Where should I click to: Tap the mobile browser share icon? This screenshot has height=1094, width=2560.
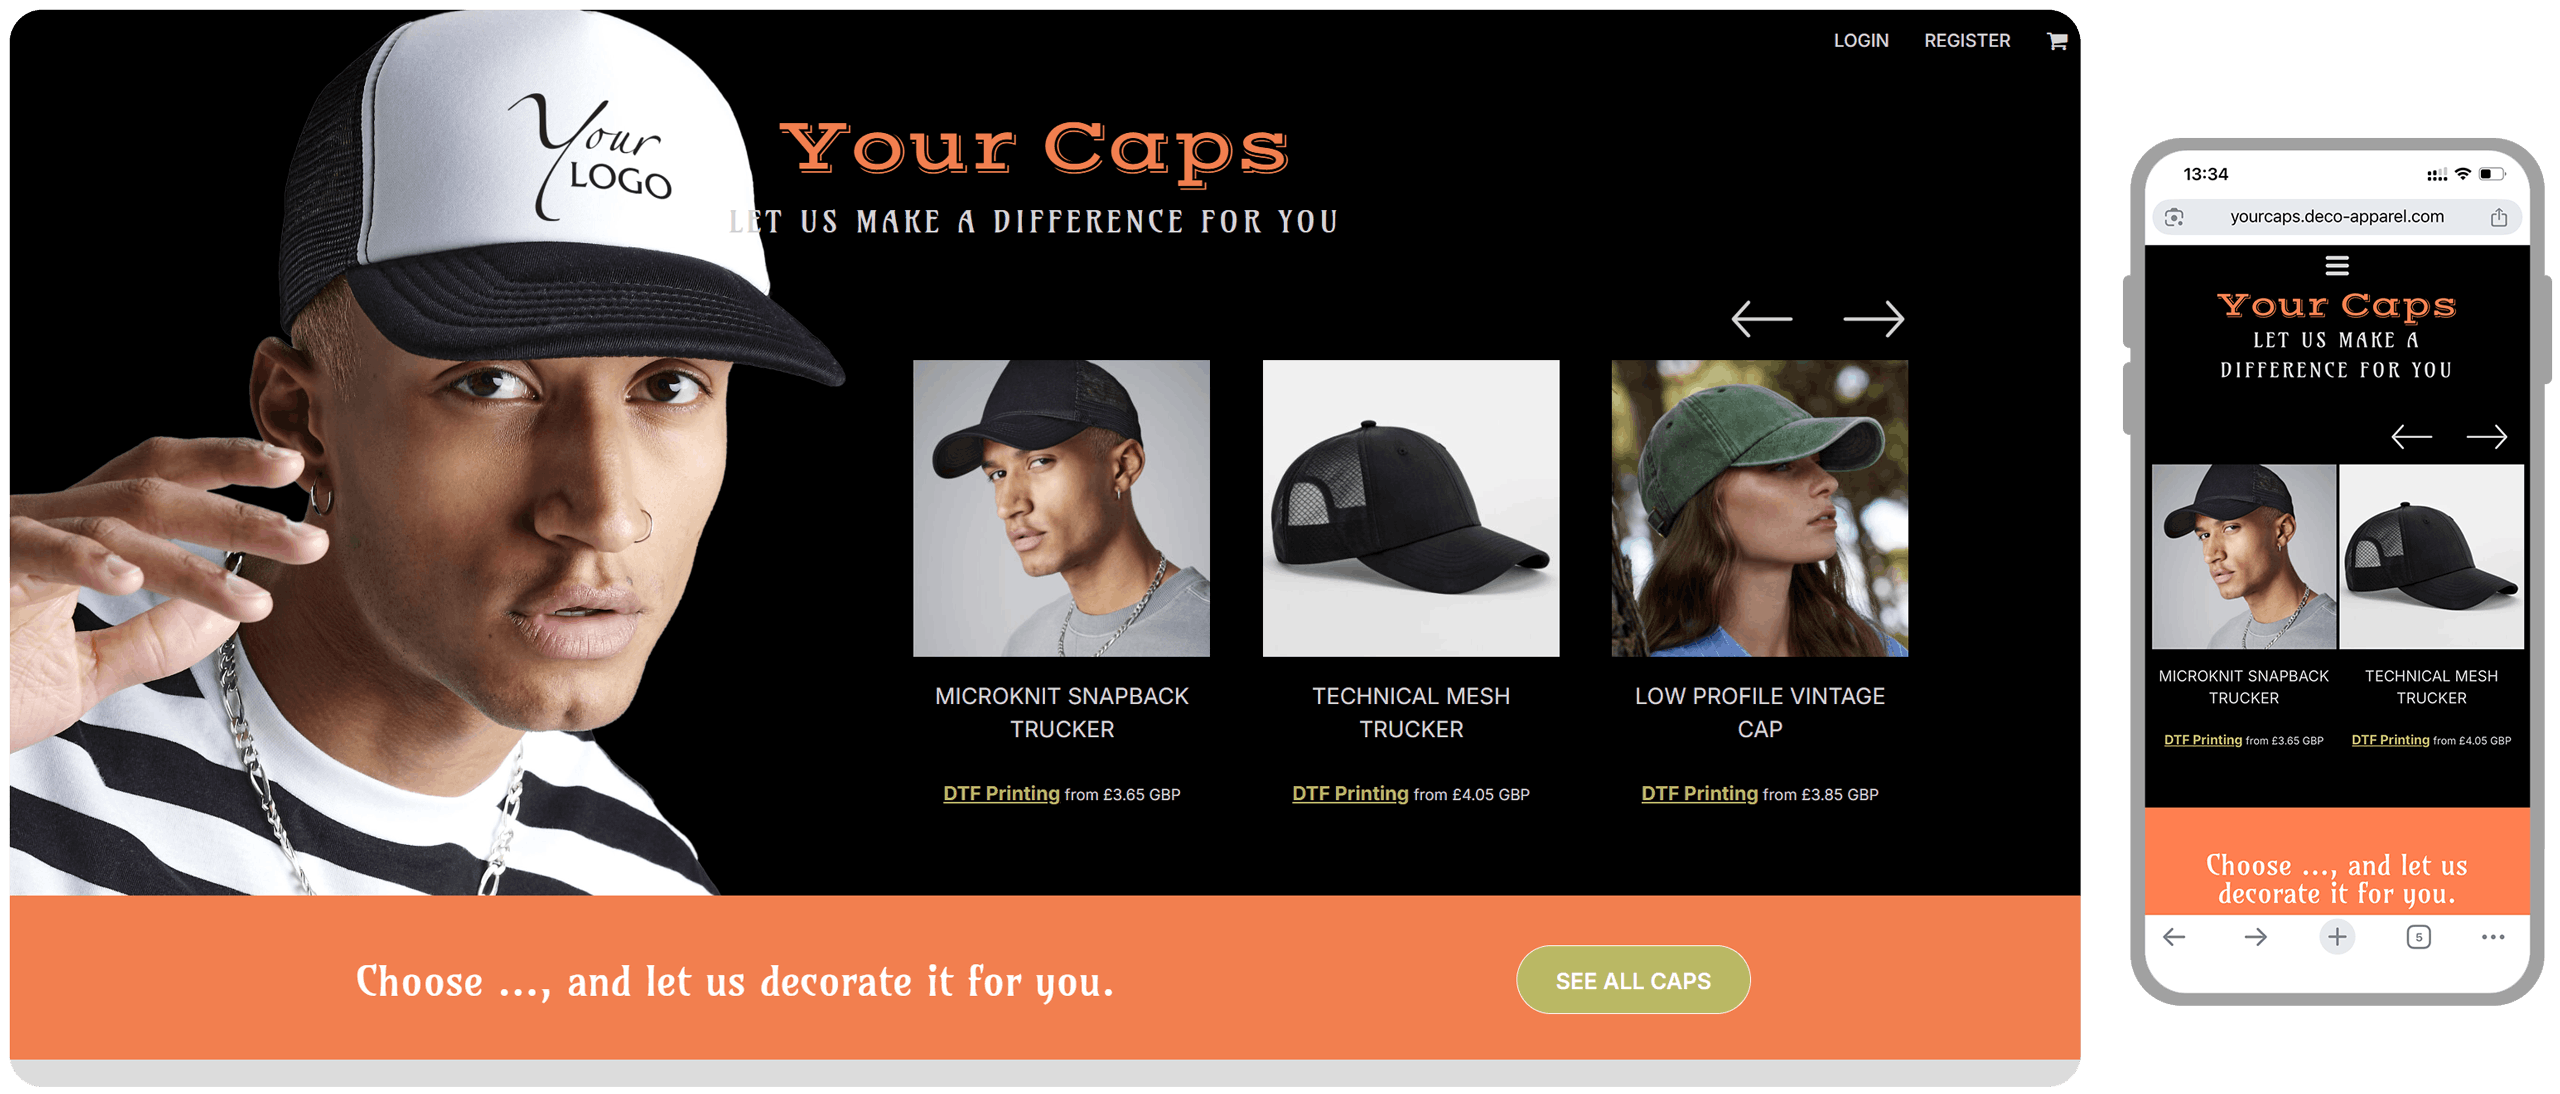[x=2498, y=217]
